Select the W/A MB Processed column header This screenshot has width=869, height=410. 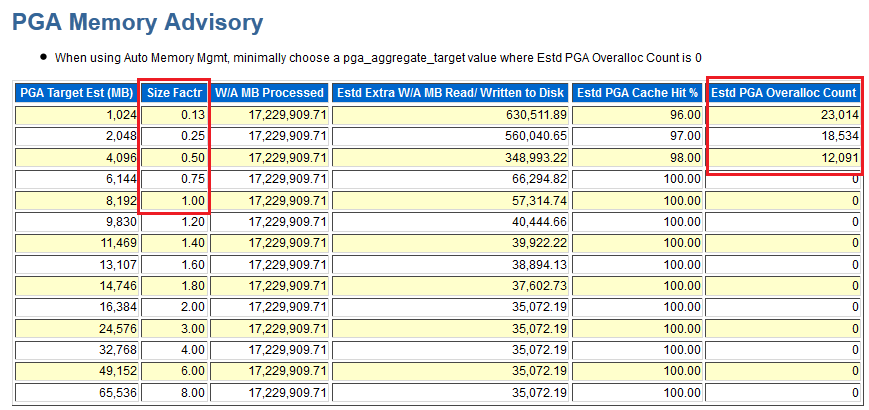[x=269, y=93]
